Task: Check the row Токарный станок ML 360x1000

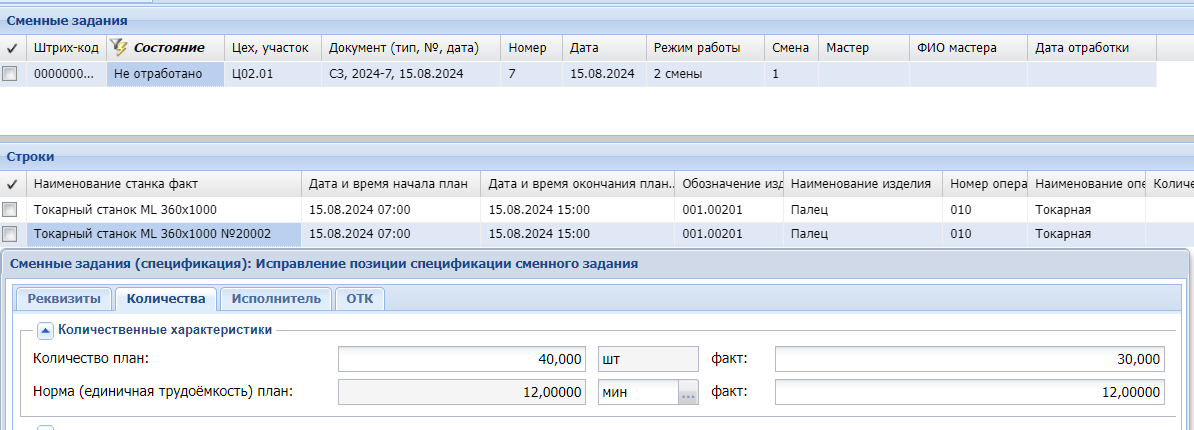Action: 10,210
